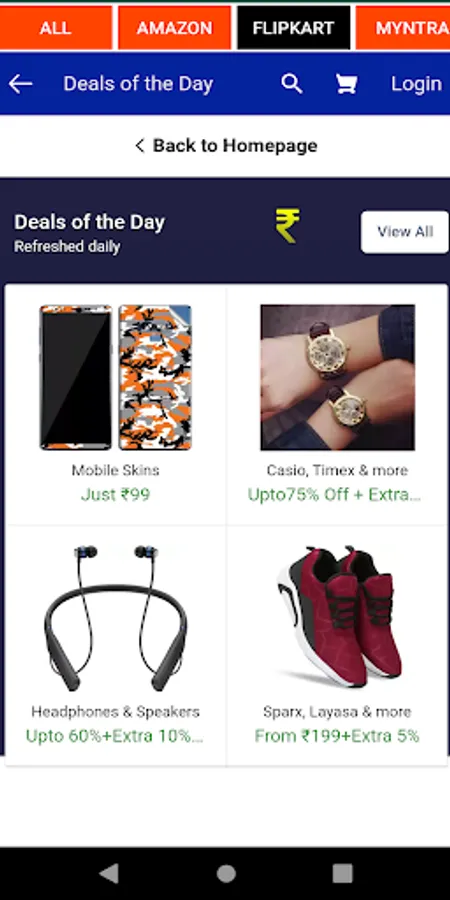
Task: Select the FLIPKART tab
Action: tap(293, 28)
